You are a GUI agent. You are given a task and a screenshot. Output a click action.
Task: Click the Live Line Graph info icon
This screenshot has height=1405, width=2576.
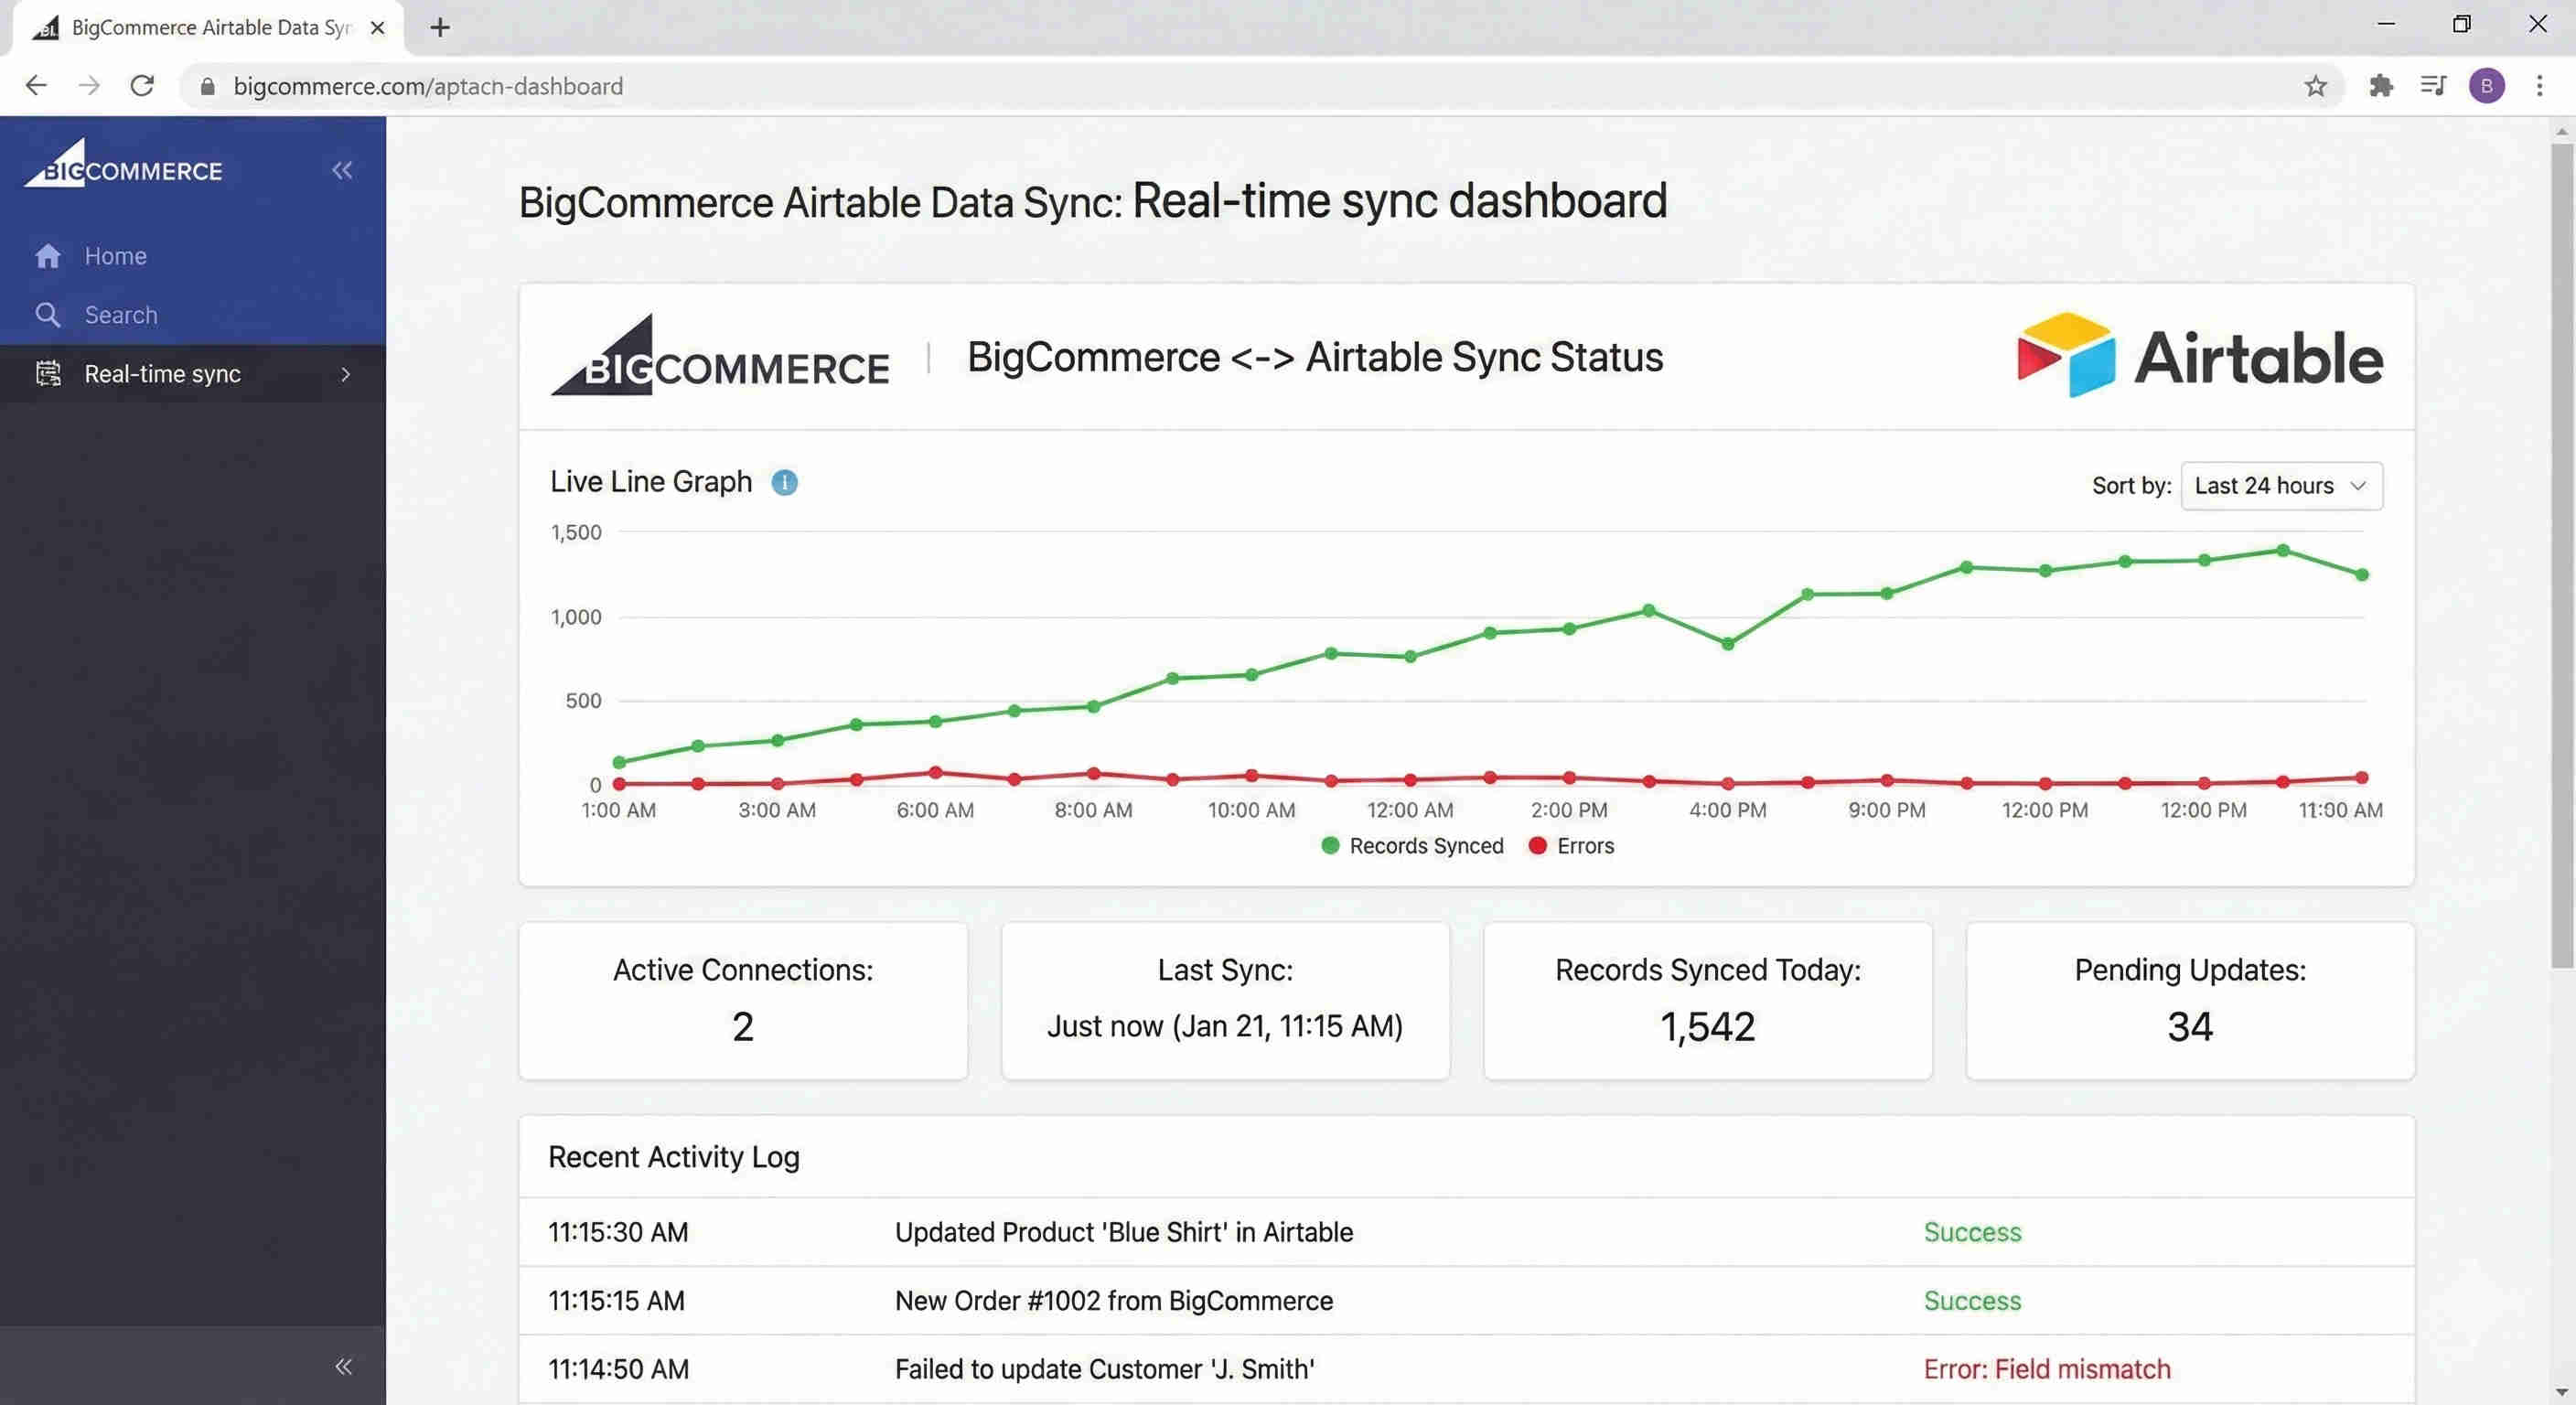pyautogui.click(x=785, y=483)
